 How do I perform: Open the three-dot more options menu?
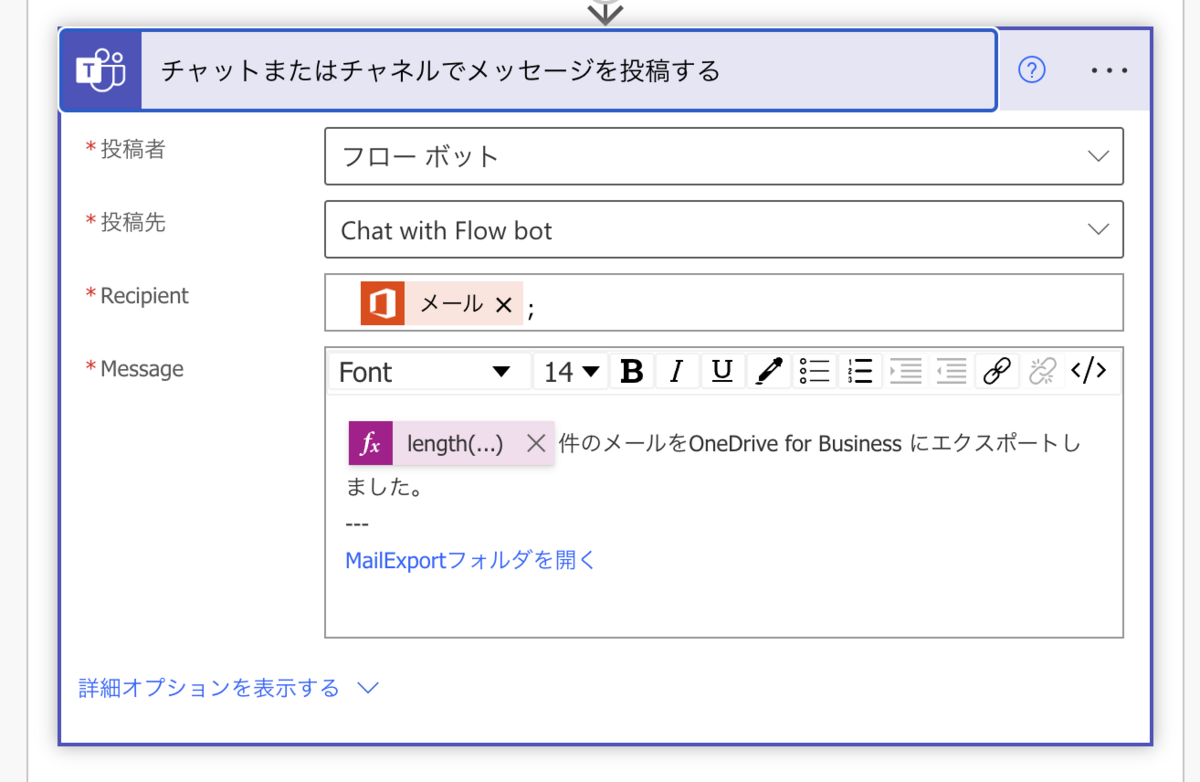(x=1109, y=71)
